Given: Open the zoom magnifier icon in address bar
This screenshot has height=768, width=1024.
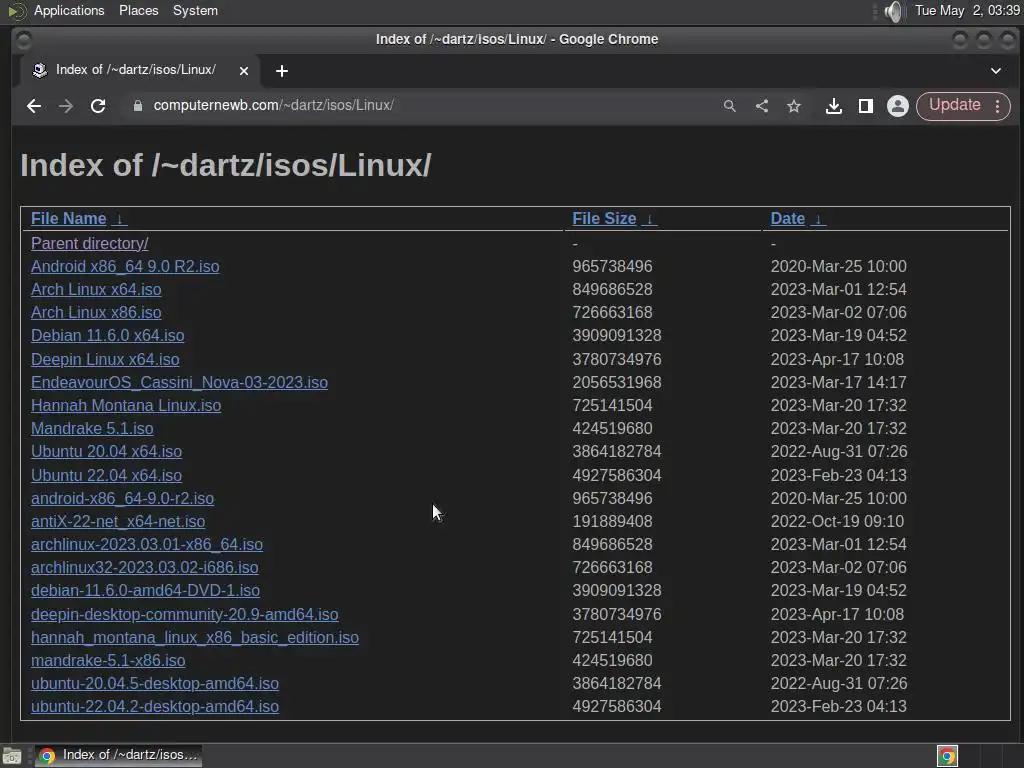Looking at the screenshot, I should click(729, 106).
